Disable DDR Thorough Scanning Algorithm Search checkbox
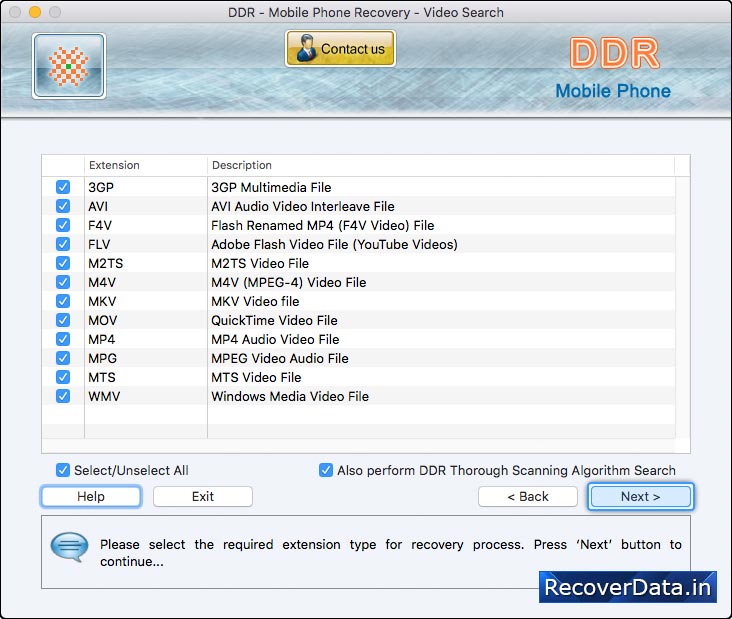 tap(326, 470)
